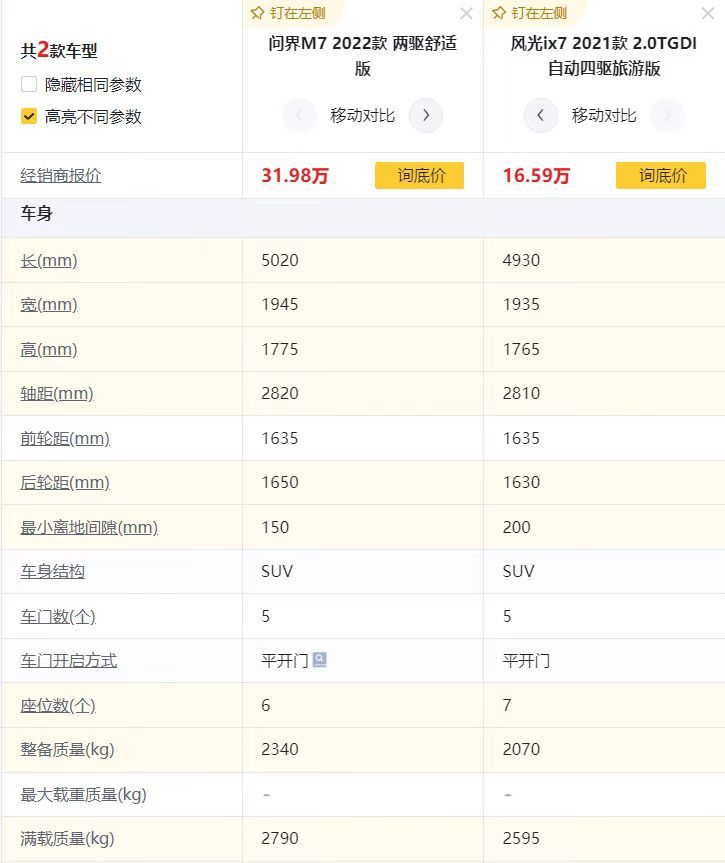725x863 pixels.
Task: Move 问界M7 column right with arrow
Action: [426, 116]
